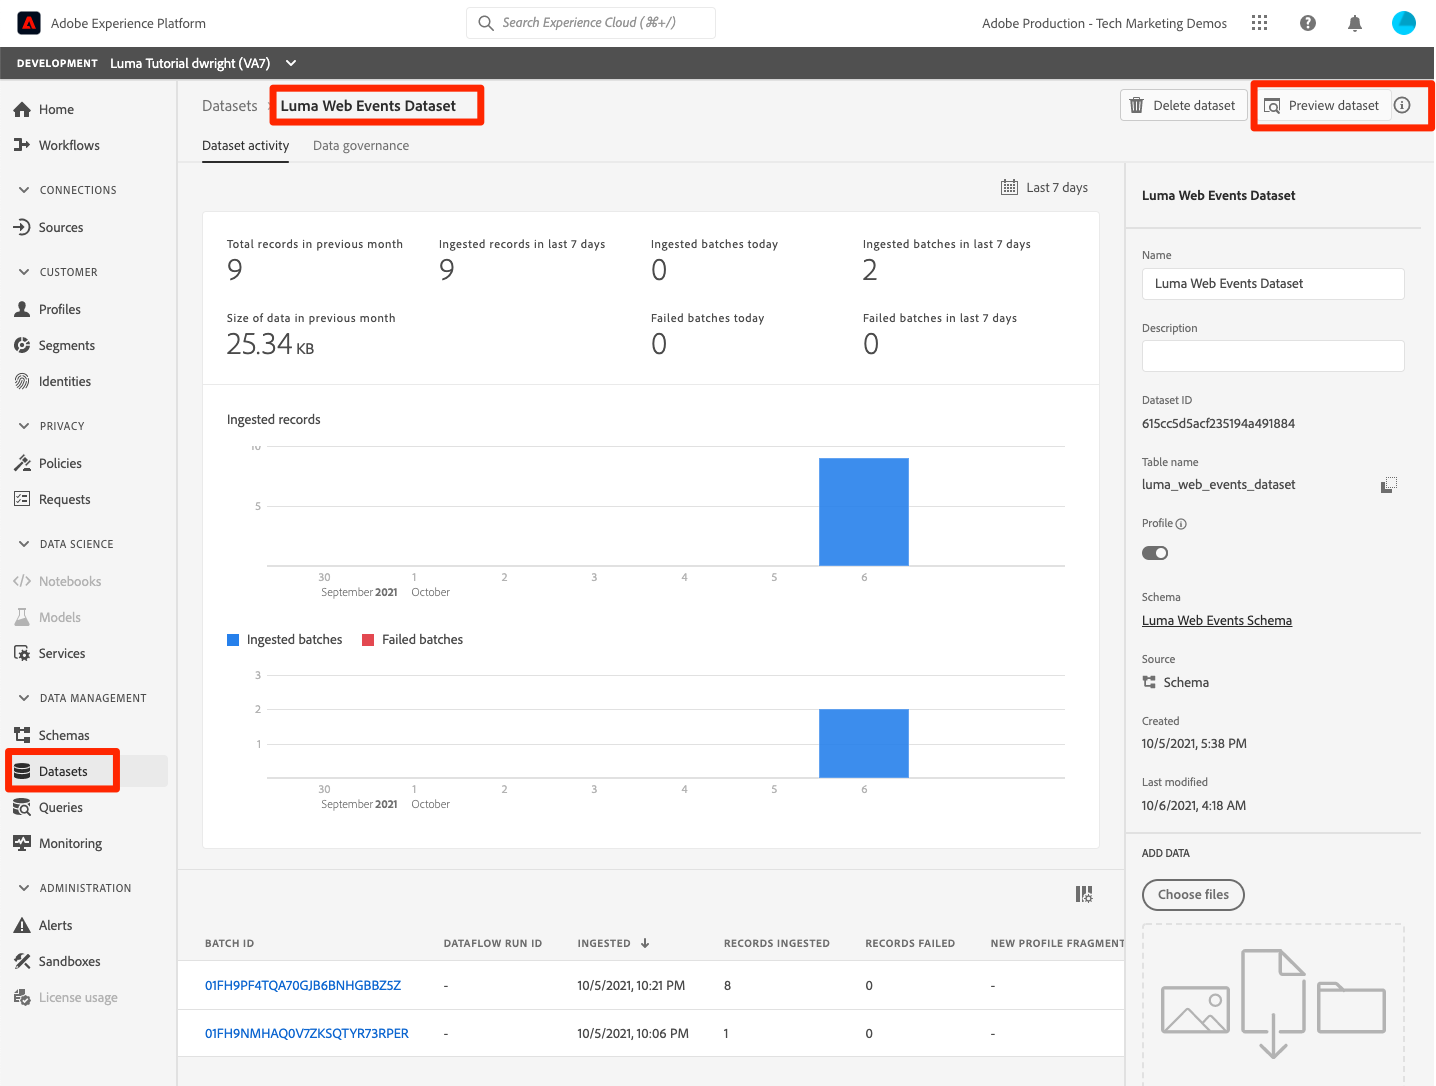Open batch 01FH9PF4TQA70GJB6BNHGBBZ5Z
Viewport: 1436px width, 1086px height.
(x=303, y=986)
